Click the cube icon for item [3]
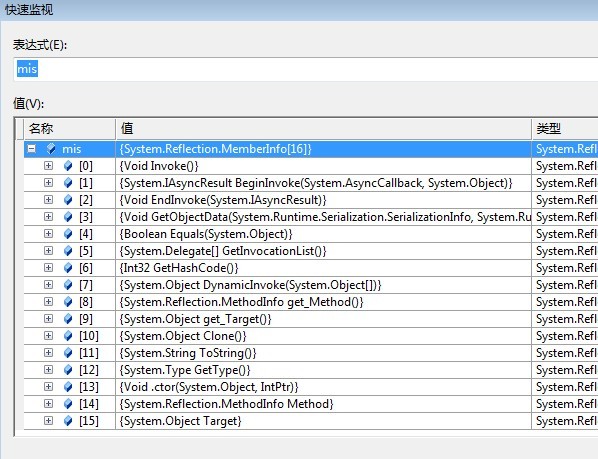Viewport: 598px width, 459px height. (x=68, y=217)
